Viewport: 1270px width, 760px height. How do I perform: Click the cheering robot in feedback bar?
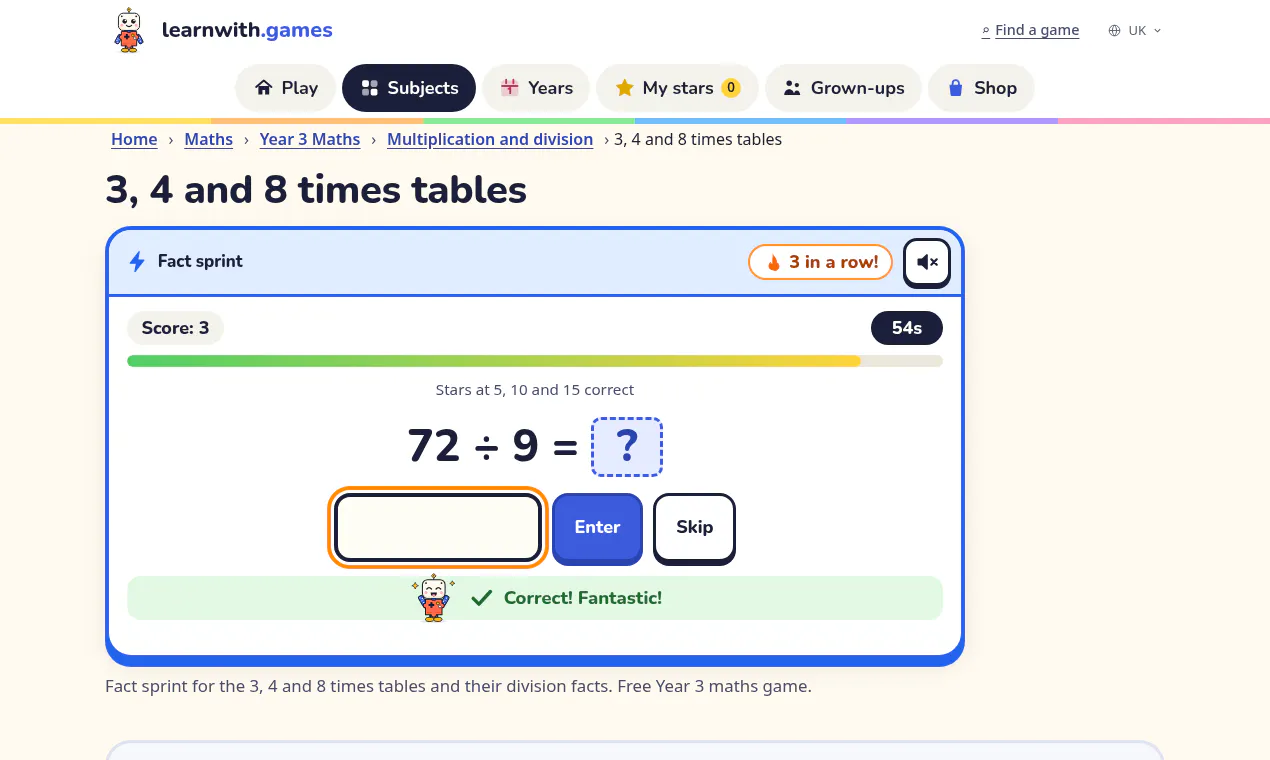coord(433,598)
